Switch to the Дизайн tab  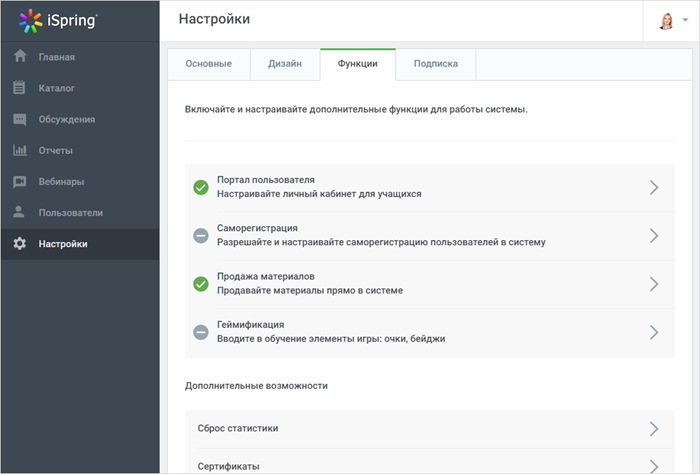click(285, 64)
